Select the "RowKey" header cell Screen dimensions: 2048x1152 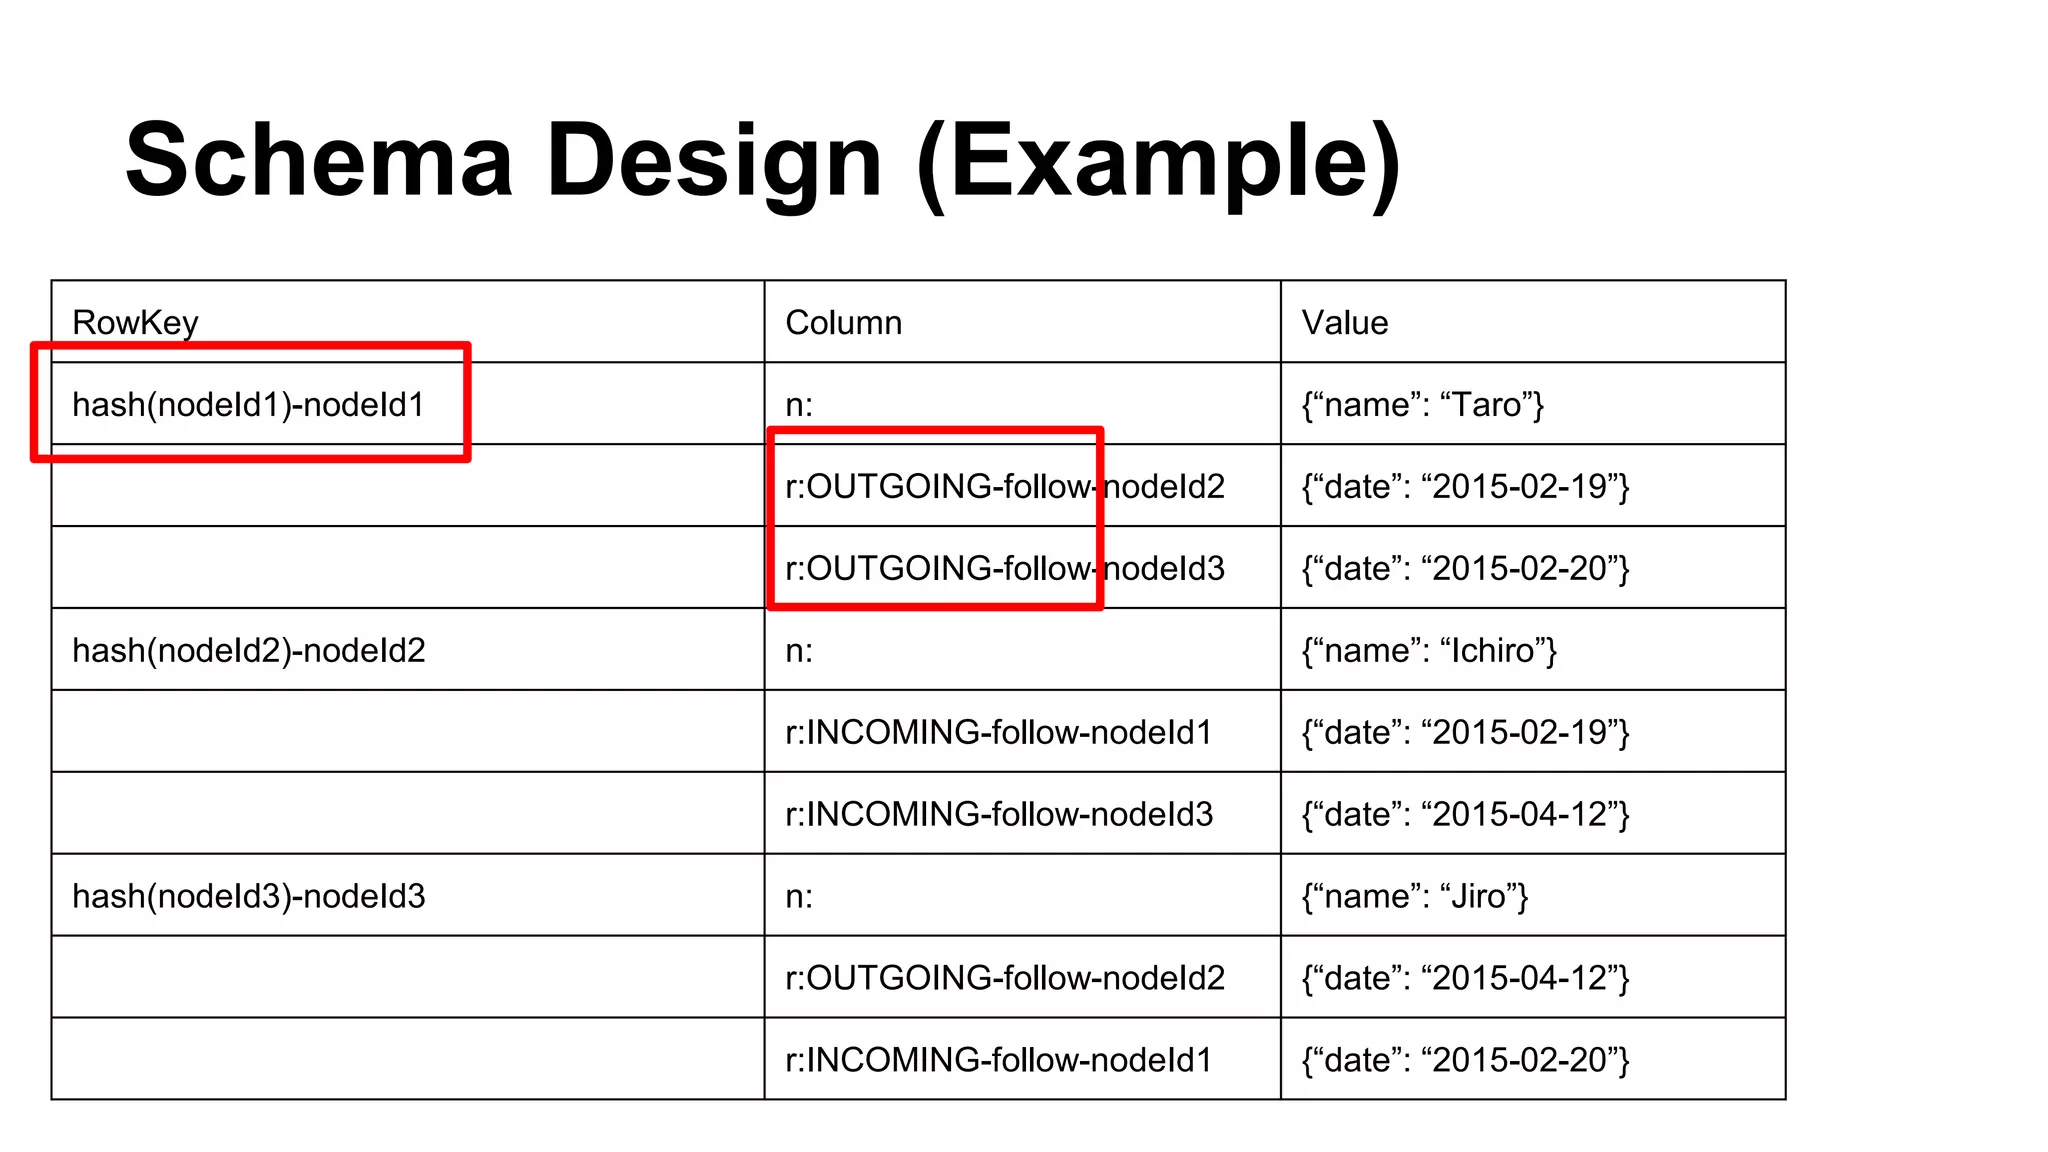point(408,322)
